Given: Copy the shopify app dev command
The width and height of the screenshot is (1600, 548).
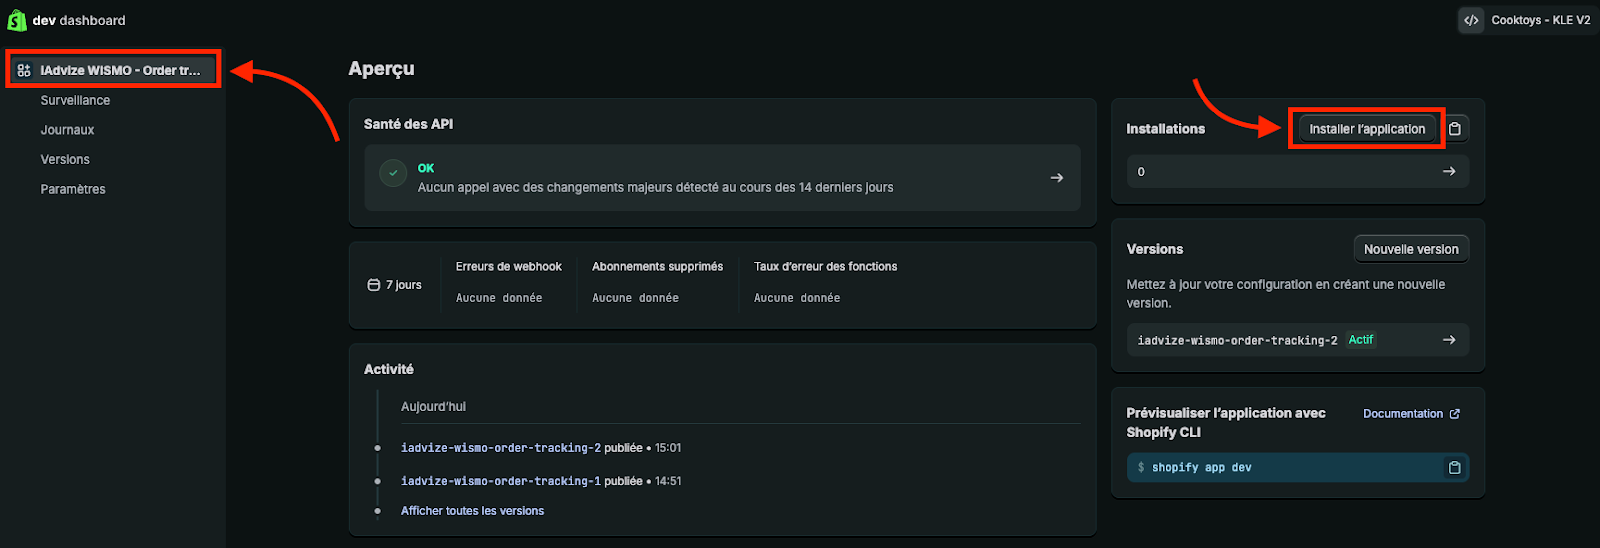Looking at the screenshot, I should point(1454,468).
